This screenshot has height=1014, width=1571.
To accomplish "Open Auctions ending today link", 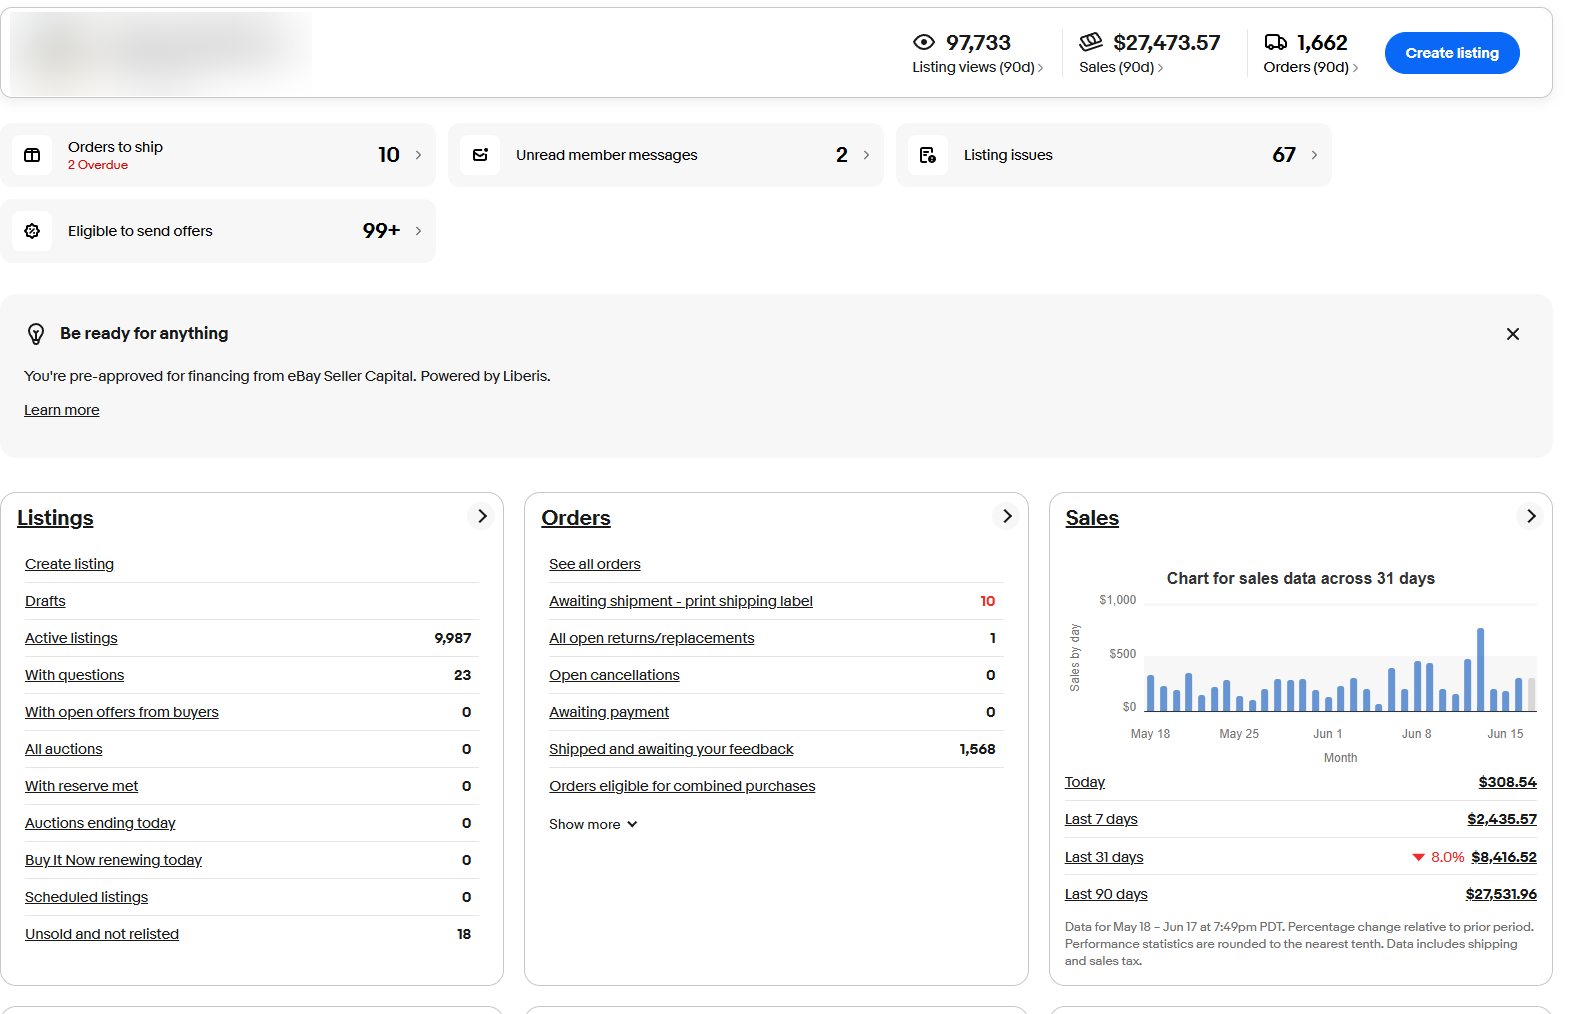I will tap(100, 823).
